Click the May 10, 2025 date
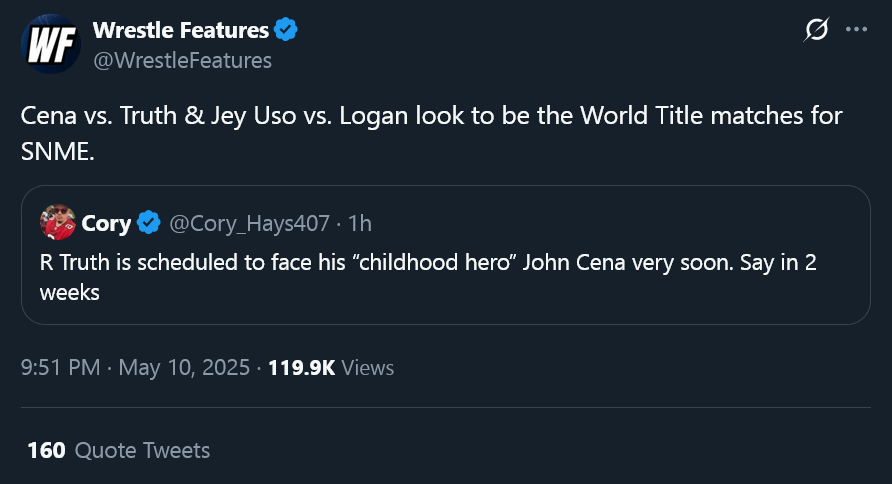Viewport: 892px width, 484px height. click(183, 368)
